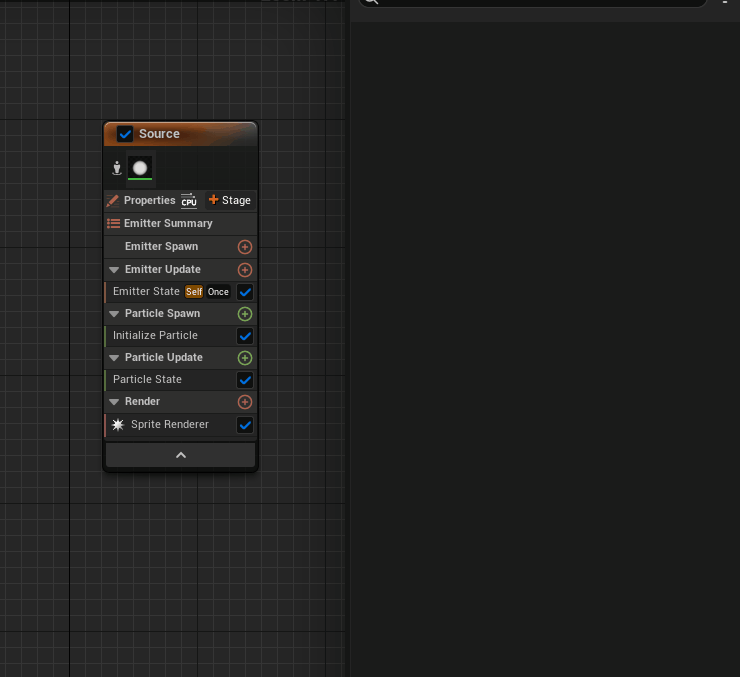740x677 pixels.
Task: Add module to Particle Spawn
Action: pyautogui.click(x=244, y=314)
